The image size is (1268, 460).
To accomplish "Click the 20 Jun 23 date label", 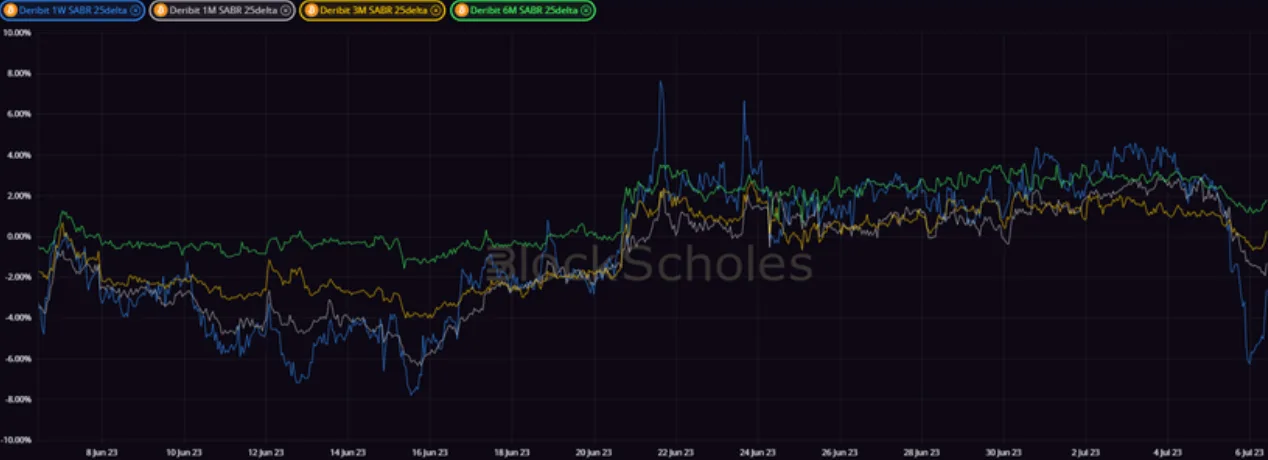I will point(596,451).
